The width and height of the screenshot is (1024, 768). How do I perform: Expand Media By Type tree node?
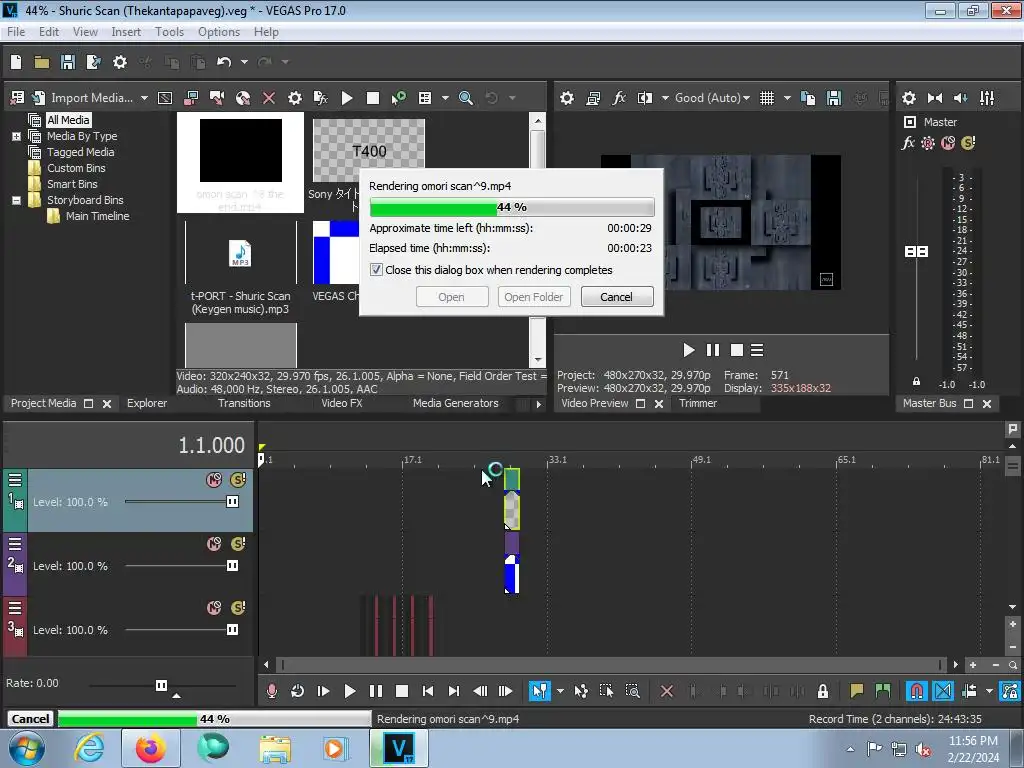pyautogui.click(x=16, y=136)
